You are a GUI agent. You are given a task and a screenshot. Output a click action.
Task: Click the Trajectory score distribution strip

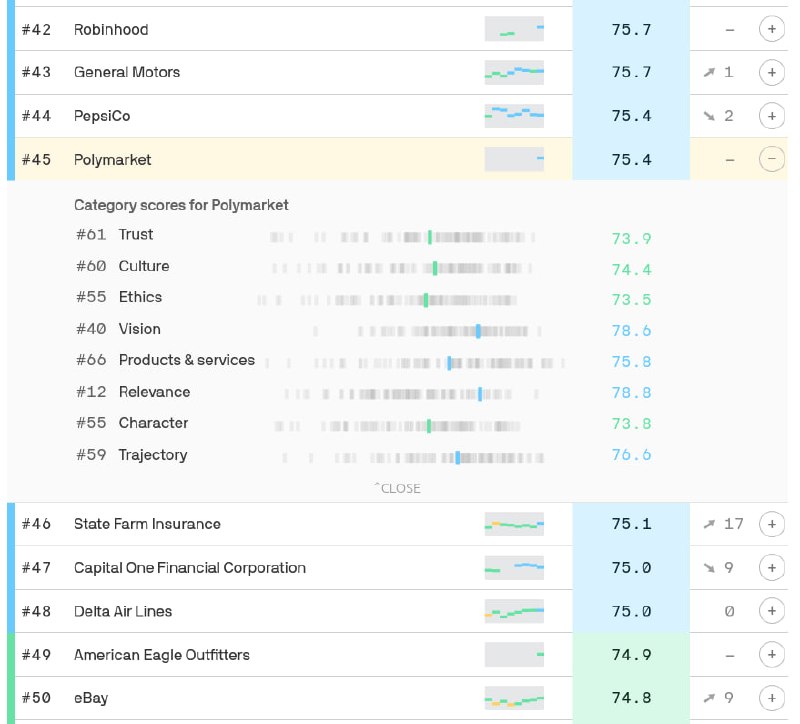pyautogui.click(x=413, y=458)
